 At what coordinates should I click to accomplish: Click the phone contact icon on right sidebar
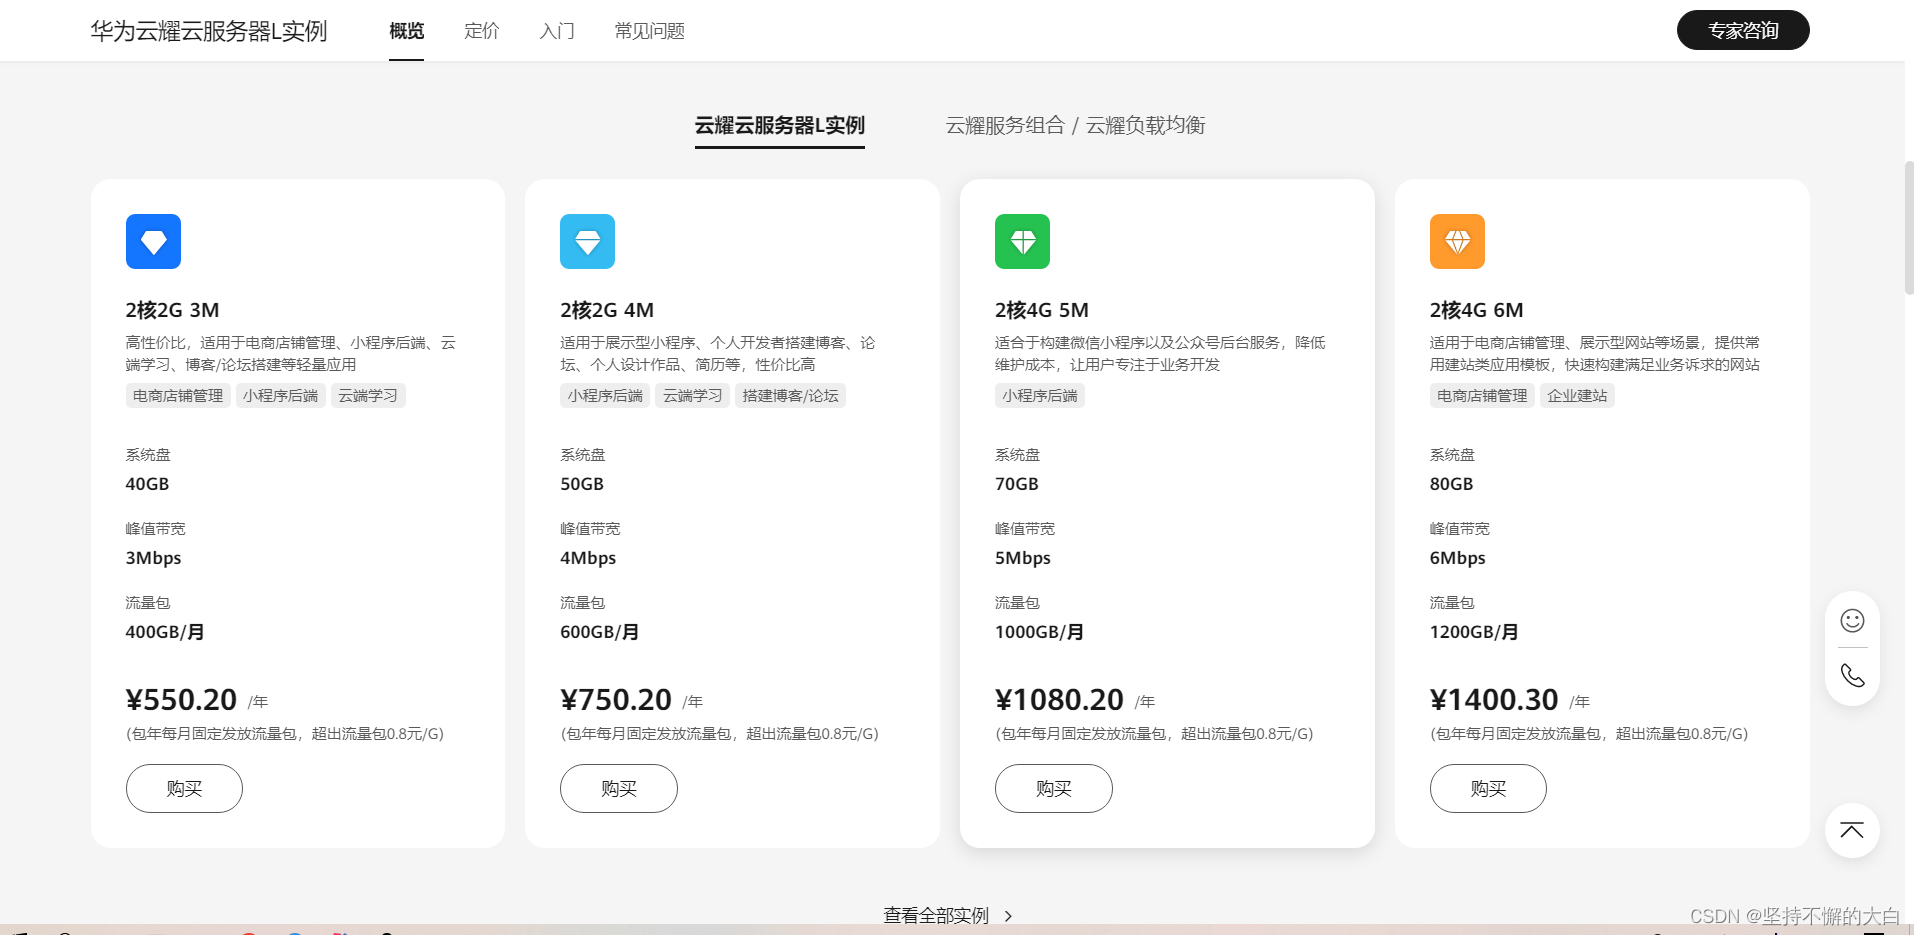[x=1852, y=675]
